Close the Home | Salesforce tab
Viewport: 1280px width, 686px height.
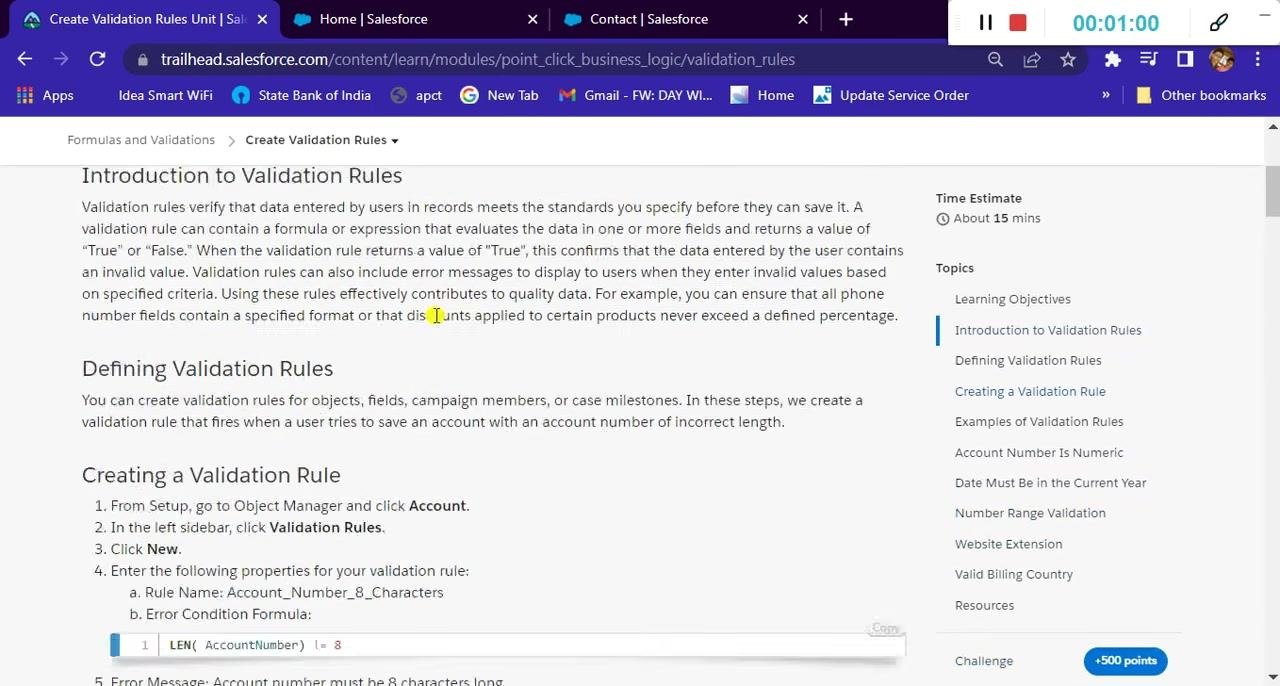pos(532,19)
